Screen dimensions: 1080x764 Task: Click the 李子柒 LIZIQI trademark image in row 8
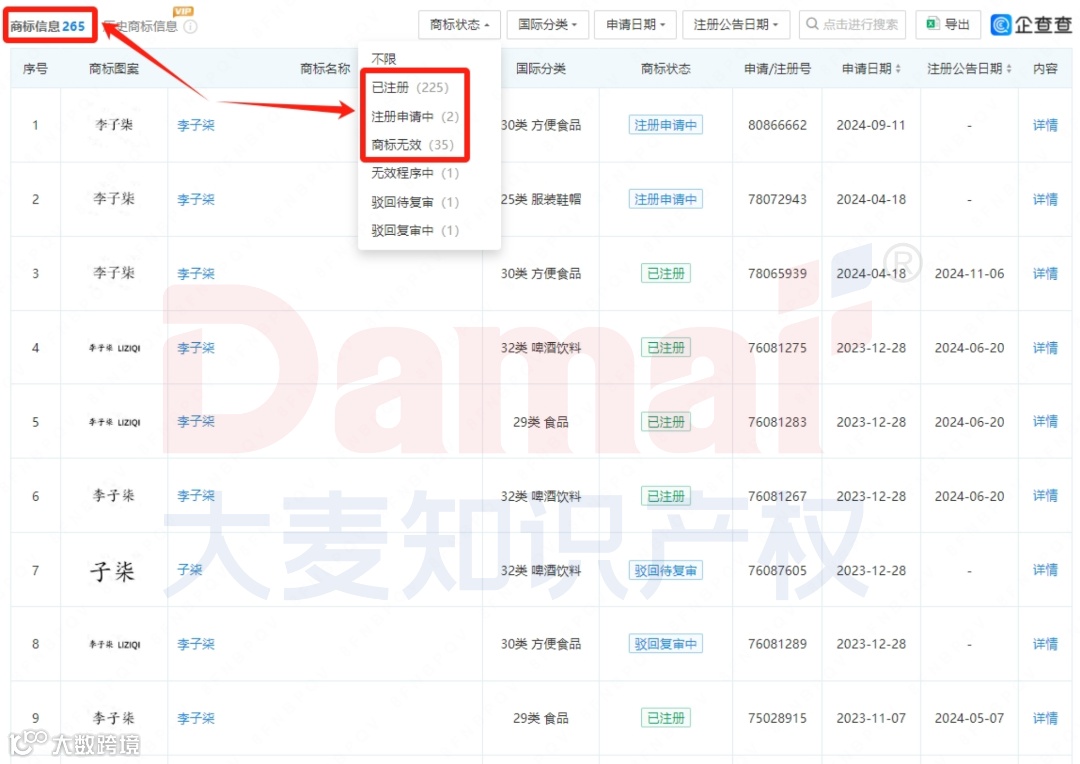pos(114,645)
